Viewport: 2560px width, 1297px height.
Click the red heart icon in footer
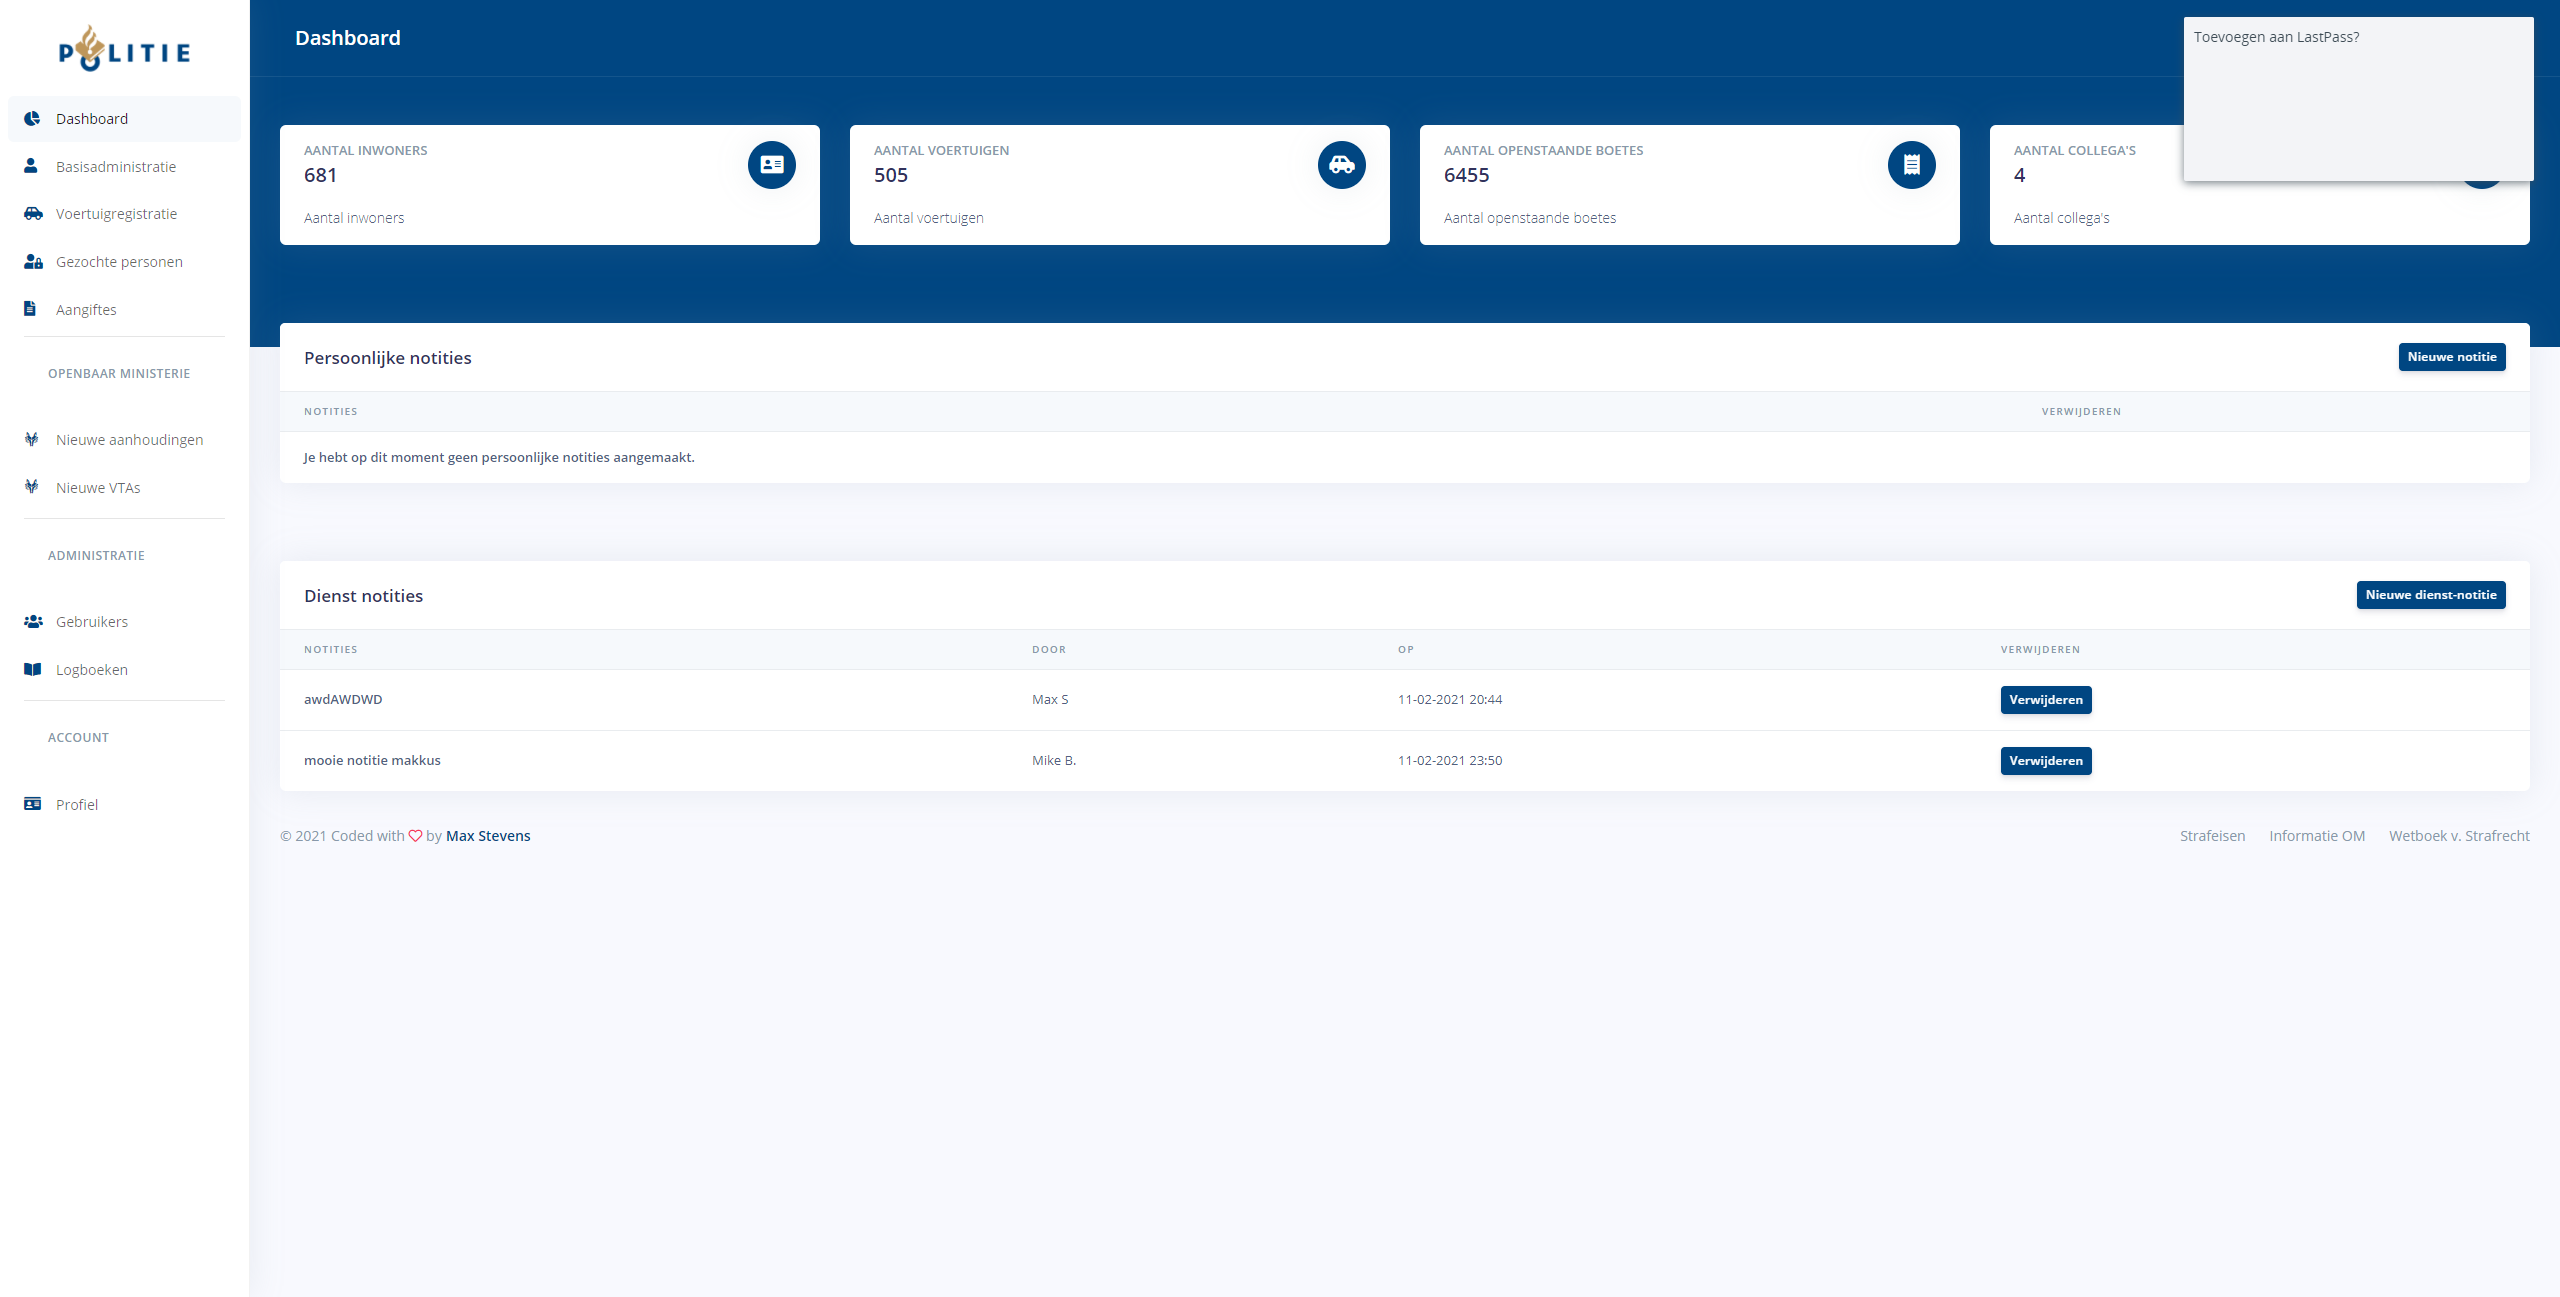415,836
